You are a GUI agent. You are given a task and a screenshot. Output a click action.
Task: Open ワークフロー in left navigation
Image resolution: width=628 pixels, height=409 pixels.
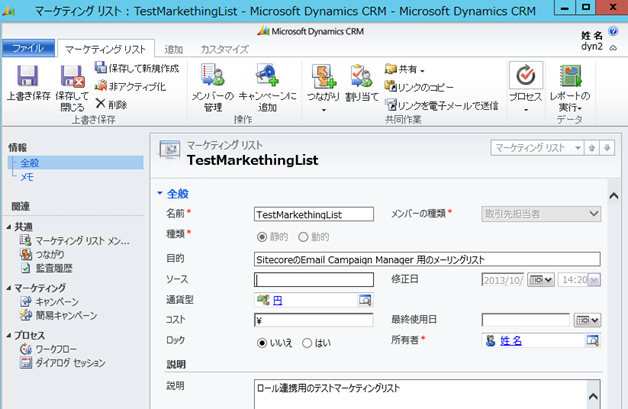(48, 349)
